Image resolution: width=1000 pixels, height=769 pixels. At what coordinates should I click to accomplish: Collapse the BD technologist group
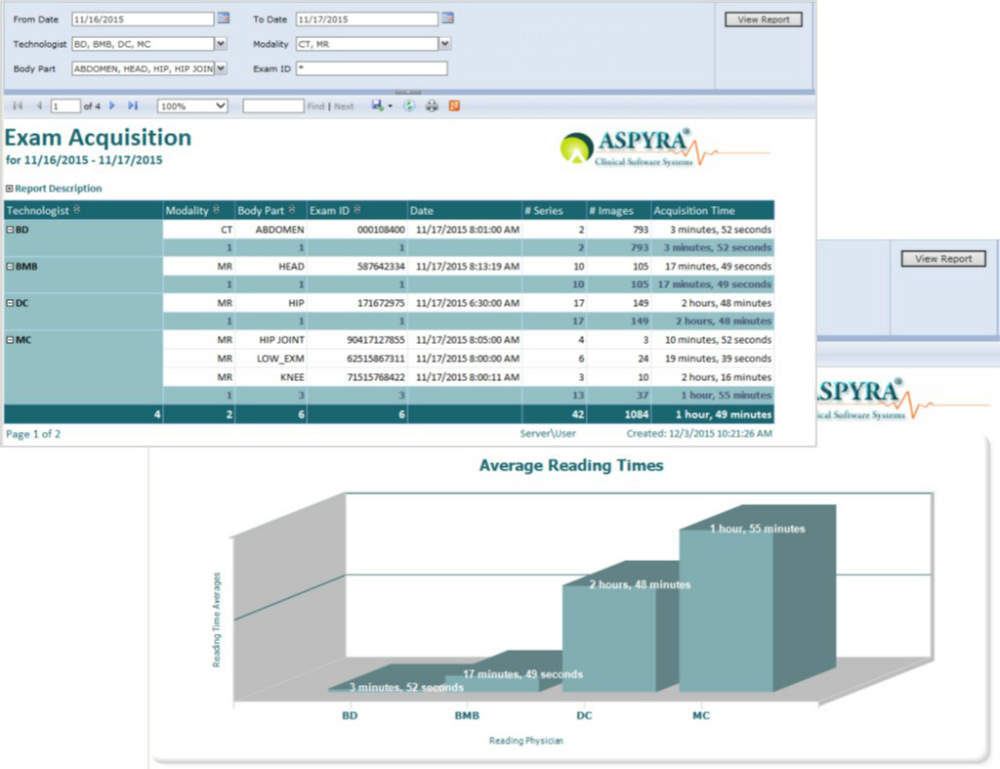tap(10, 230)
